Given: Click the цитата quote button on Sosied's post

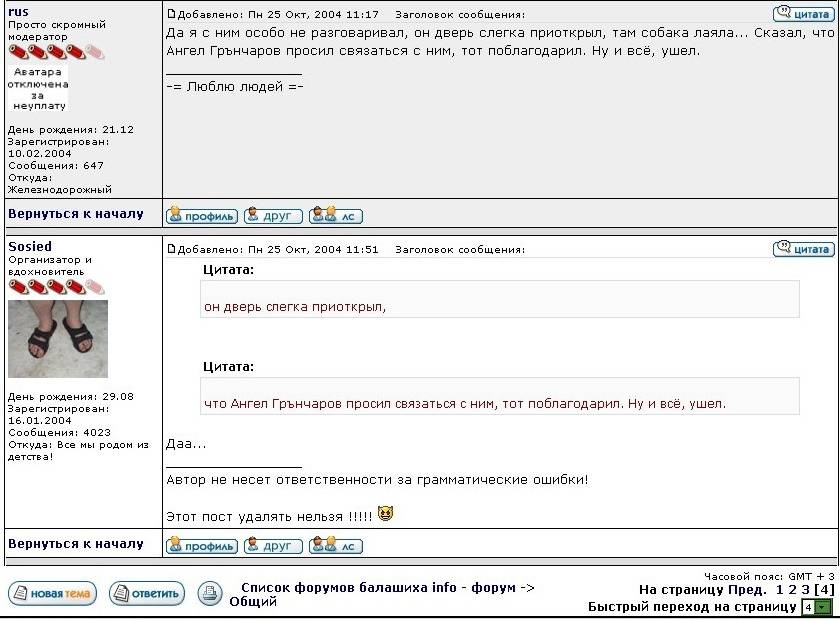Looking at the screenshot, I should (x=804, y=249).
